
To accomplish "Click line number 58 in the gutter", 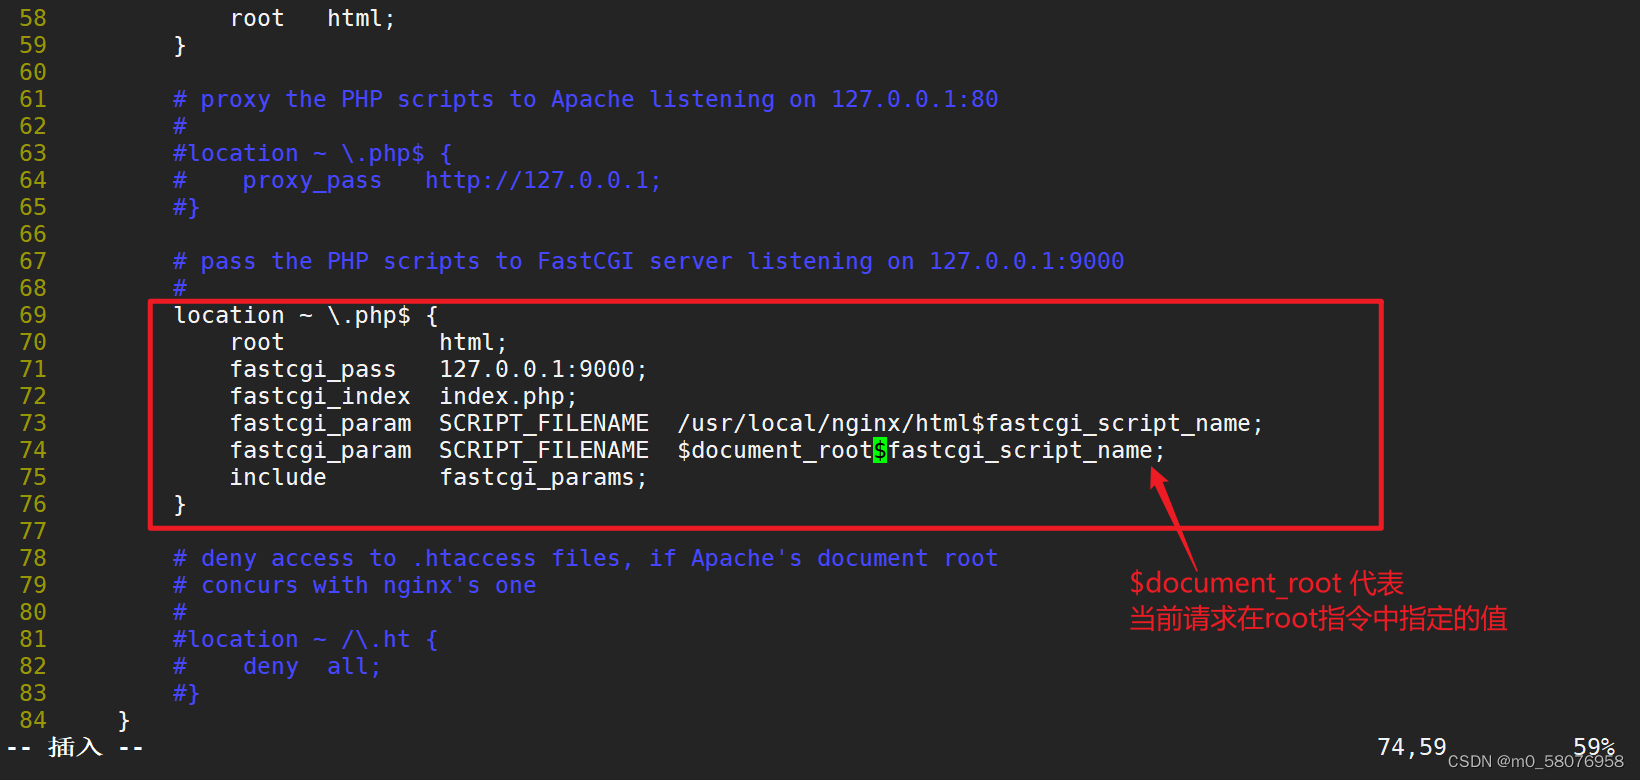I will point(33,18).
